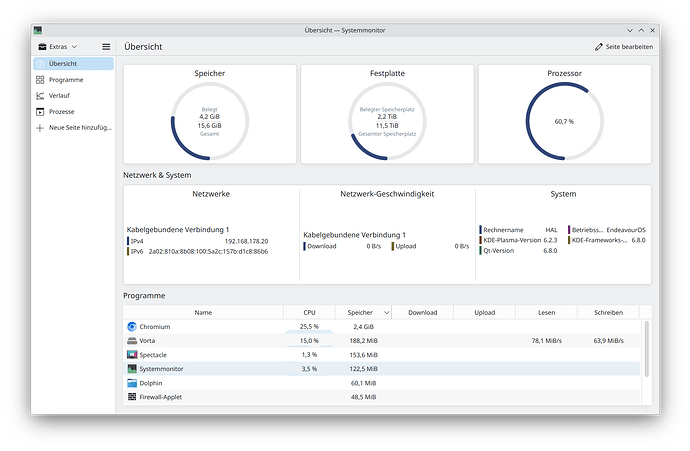Click the Qt-Version 6.8.0 entry
This screenshot has width=690, height=451.
click(518, 251)
